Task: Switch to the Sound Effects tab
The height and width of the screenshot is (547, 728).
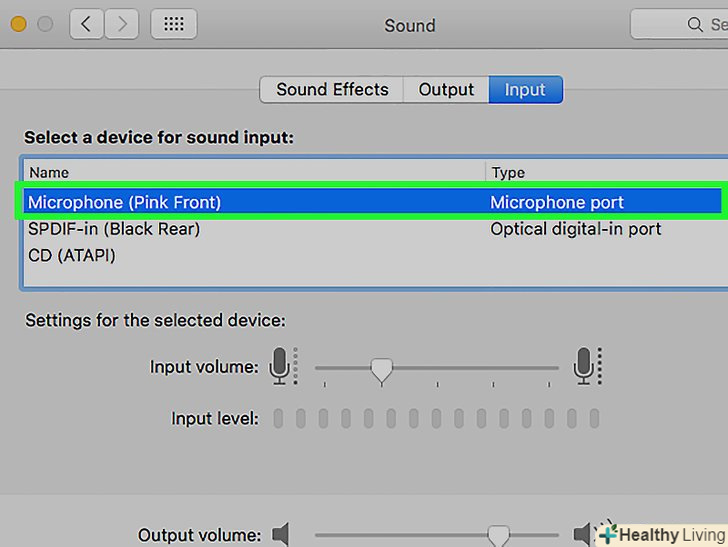Action: pos(332,89)
